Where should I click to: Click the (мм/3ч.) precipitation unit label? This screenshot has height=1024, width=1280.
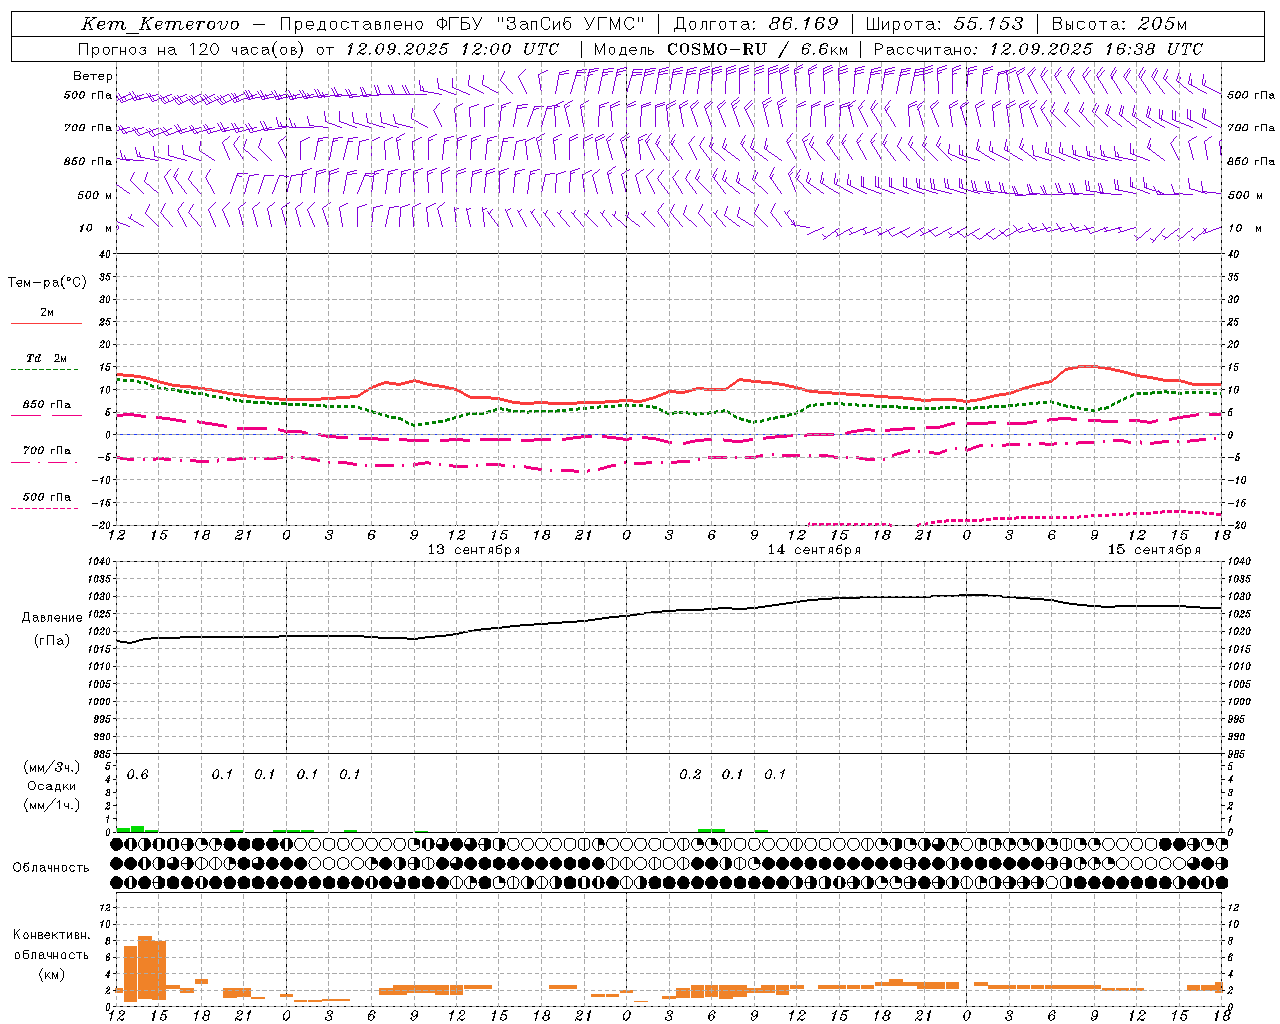(x=52, y=767)
